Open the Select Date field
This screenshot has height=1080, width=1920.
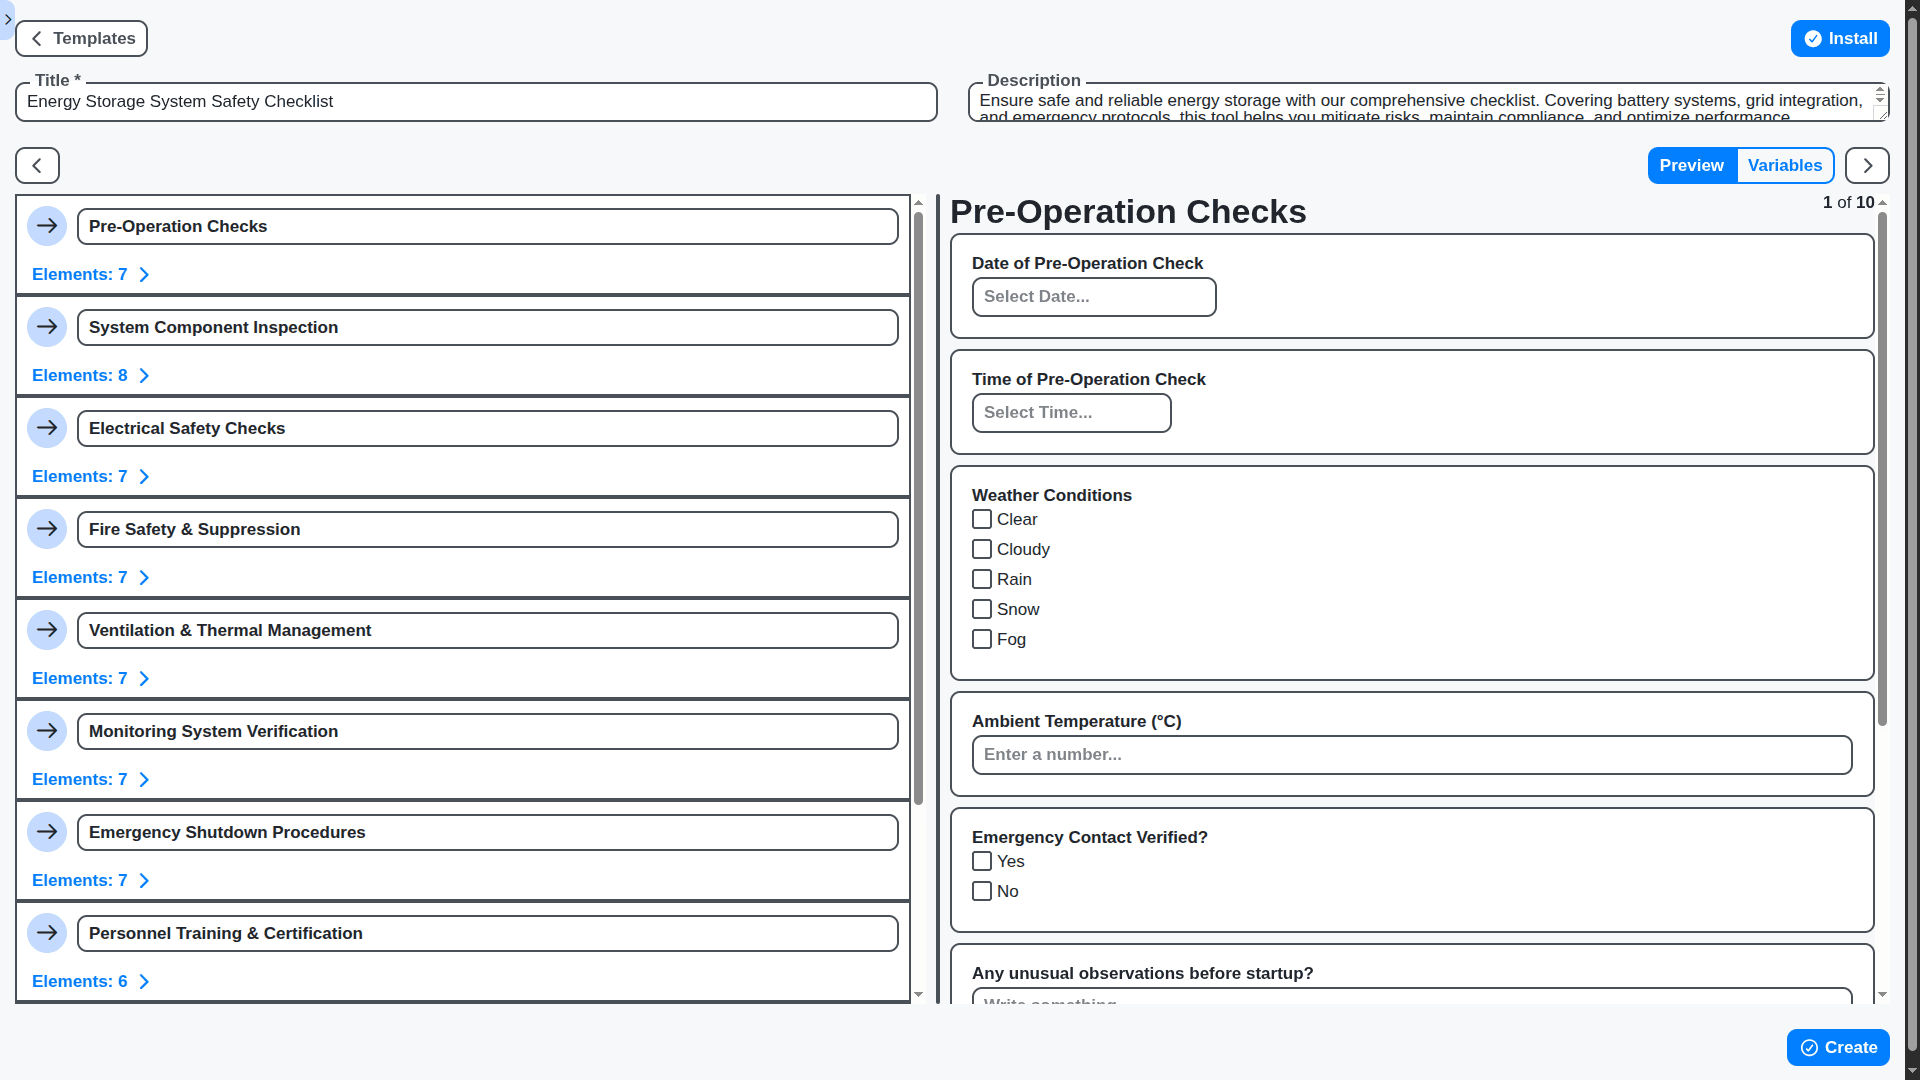coord(1093,297)
